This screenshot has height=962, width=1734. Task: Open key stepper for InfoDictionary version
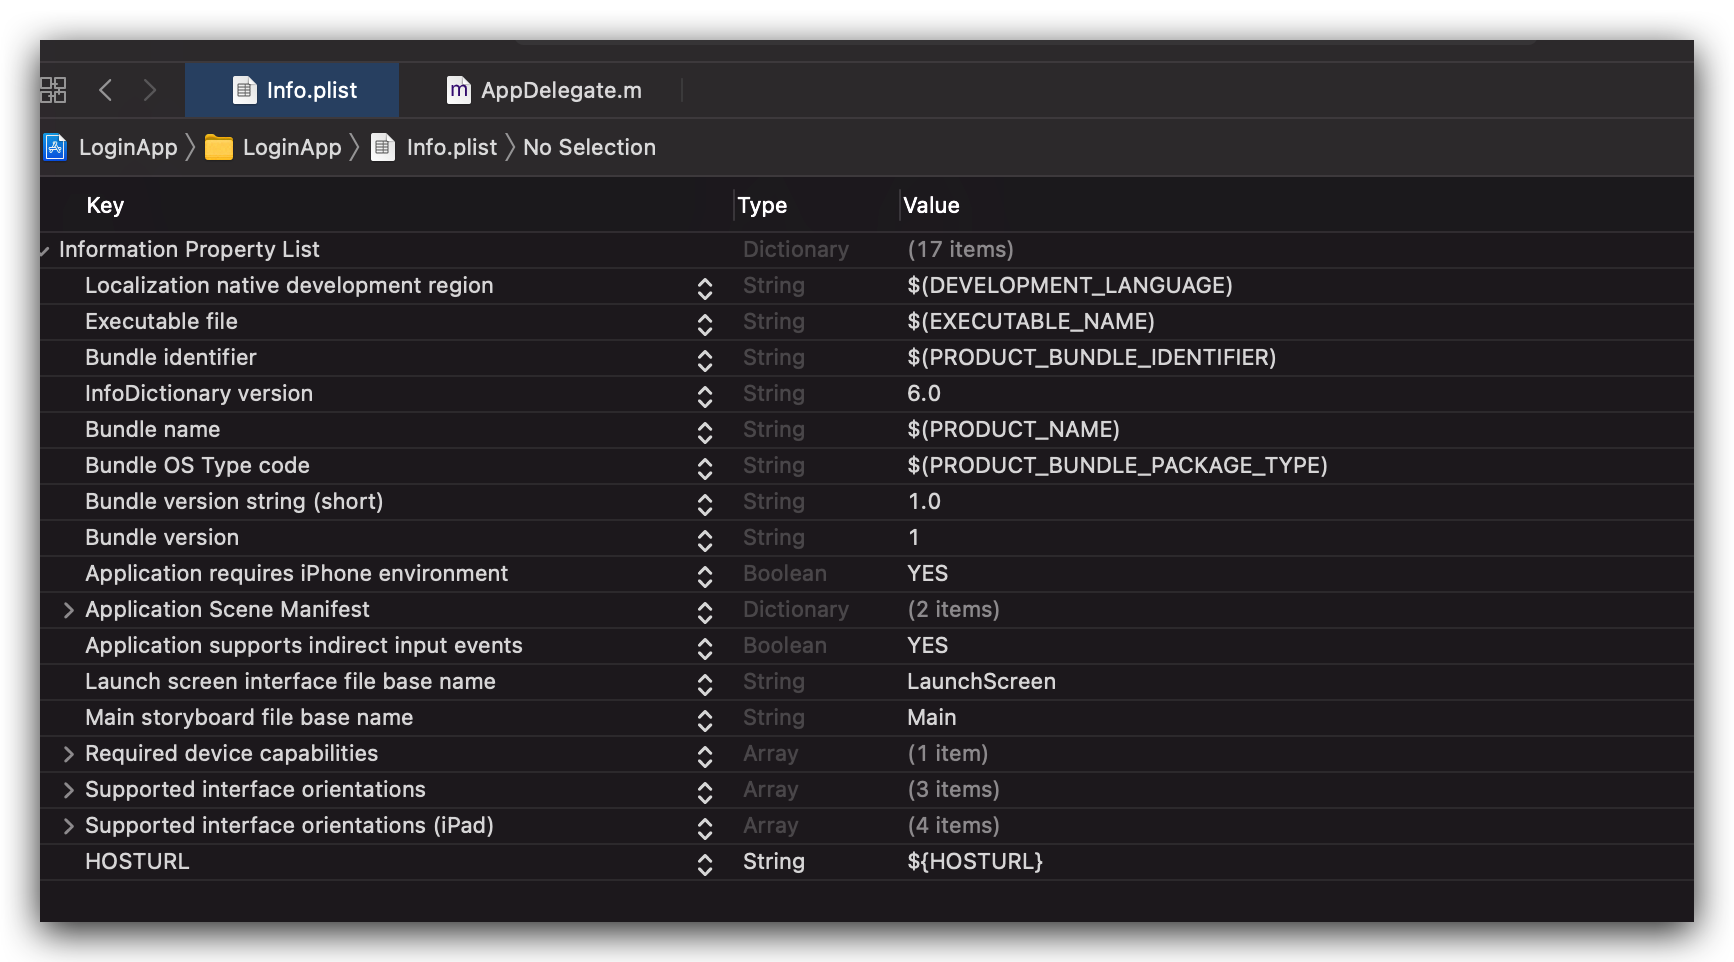[x=705, y=396]
